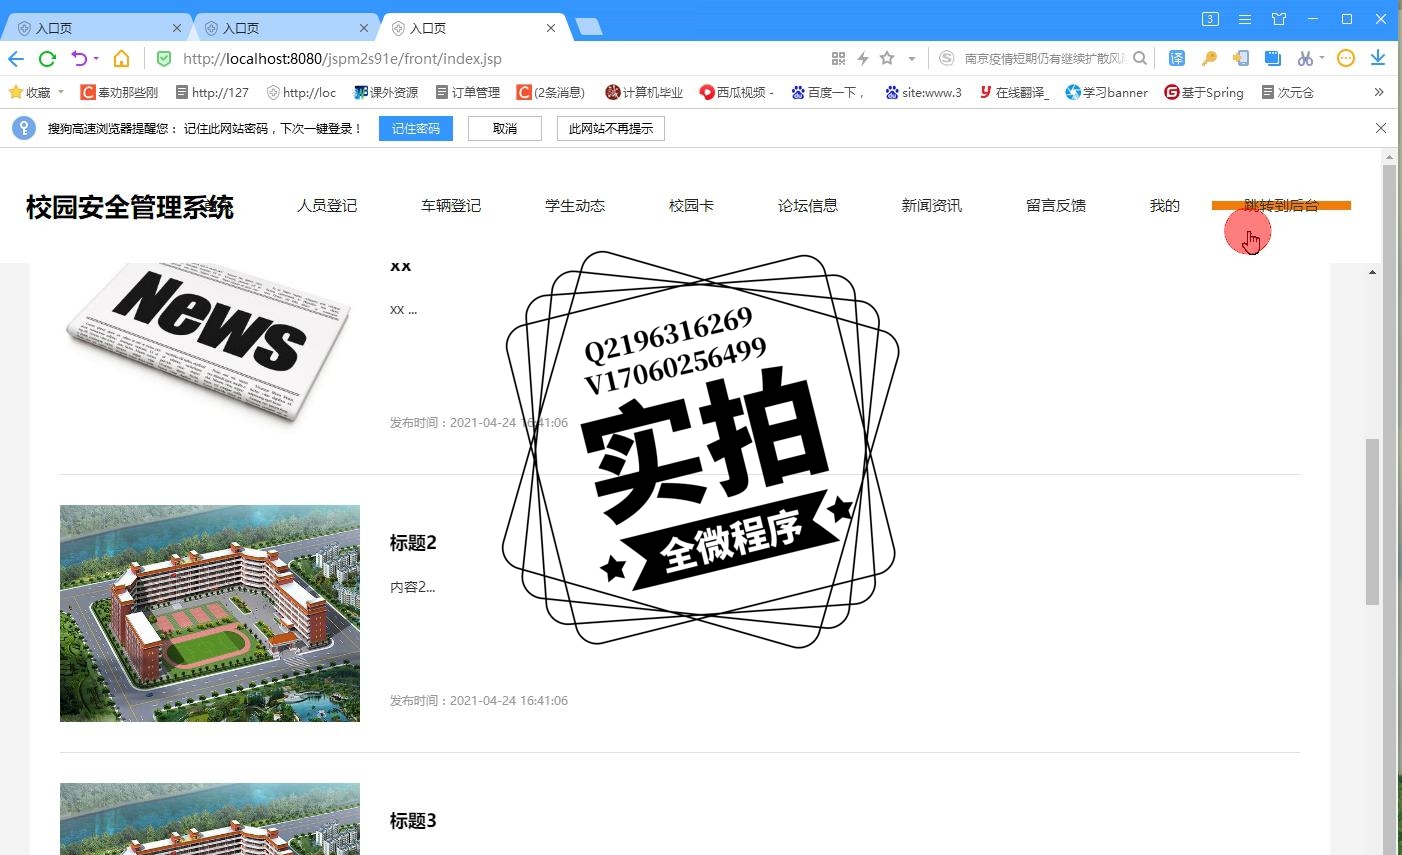This screenshot has width=1402, height=855.
Task: Close the active 入口页 tab
Action: pos(551,28)
